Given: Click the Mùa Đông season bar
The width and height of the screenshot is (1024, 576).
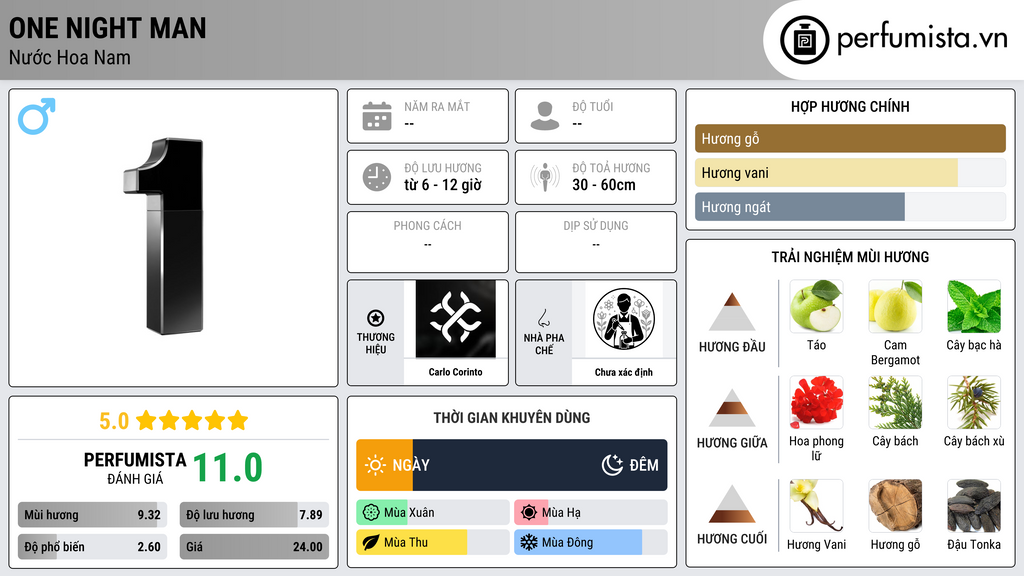Looking at the screenshot, I should click(x=590, y=542).
